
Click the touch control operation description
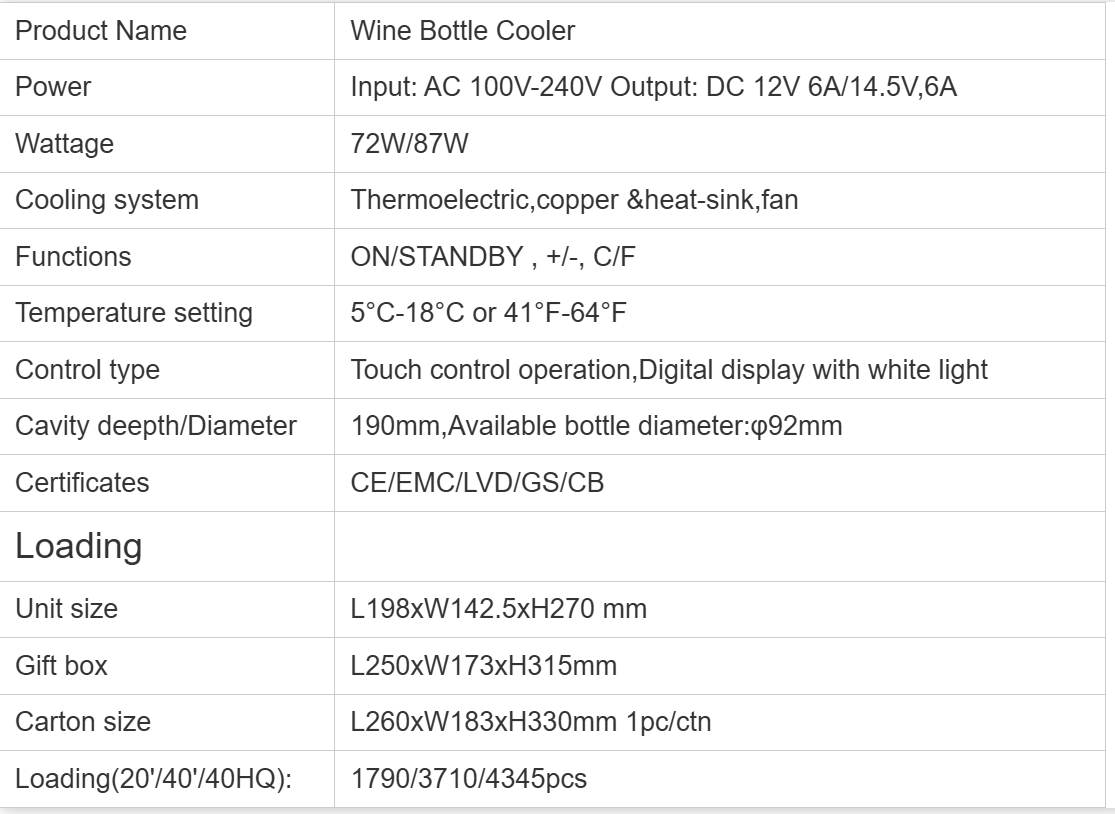pyautogui.click(x=669, y=370)
